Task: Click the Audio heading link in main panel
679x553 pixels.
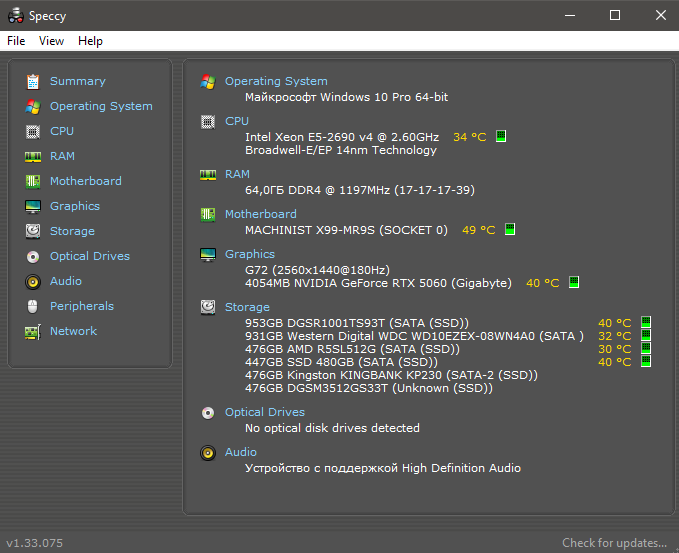Action: pyautogui.click(x=241, y=453)
